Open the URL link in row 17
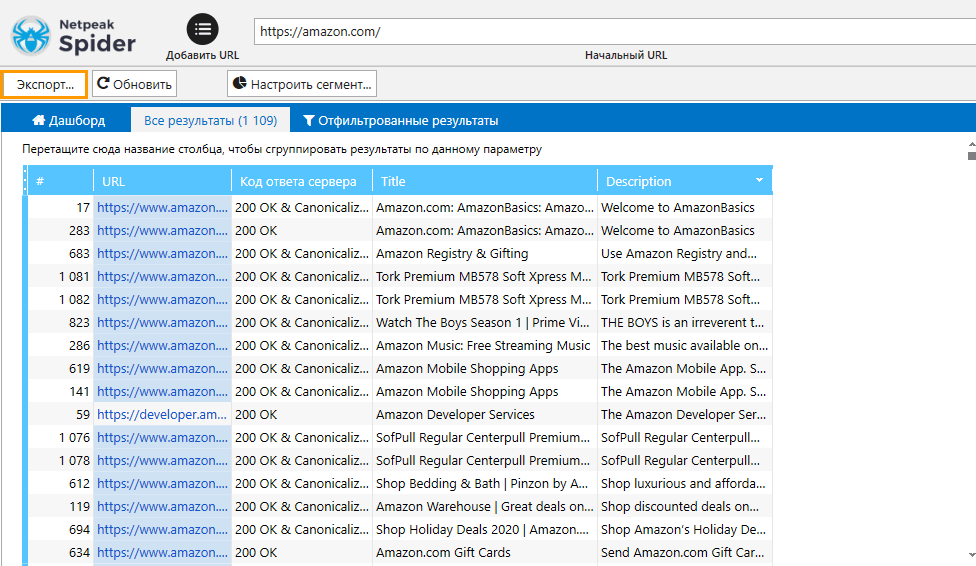 [x=162, y=207]
